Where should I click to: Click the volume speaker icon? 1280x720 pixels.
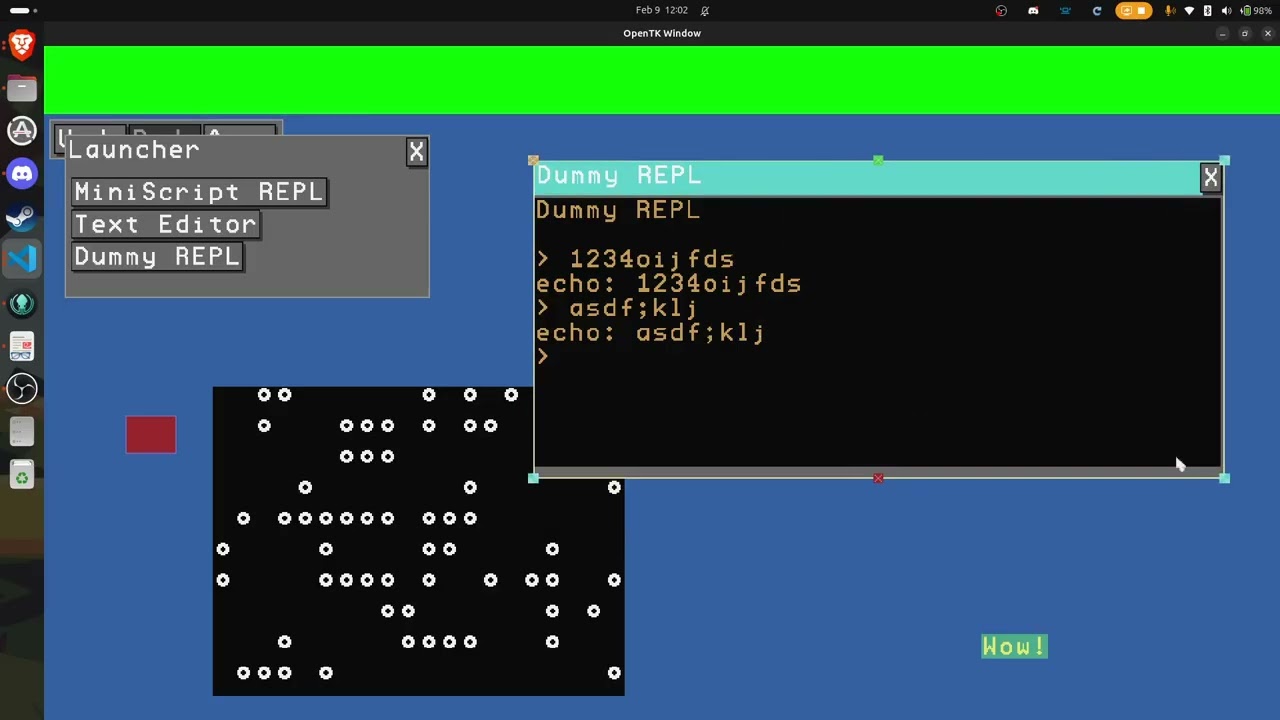point(1226,10)
